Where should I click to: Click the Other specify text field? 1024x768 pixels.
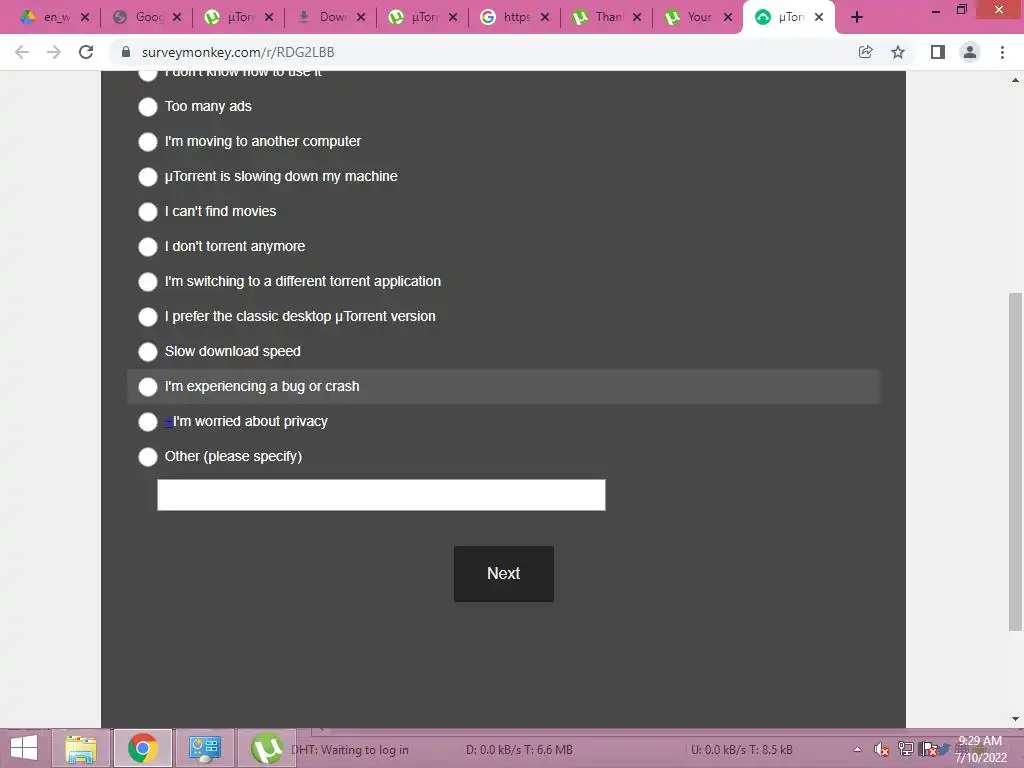pos(381,495)
